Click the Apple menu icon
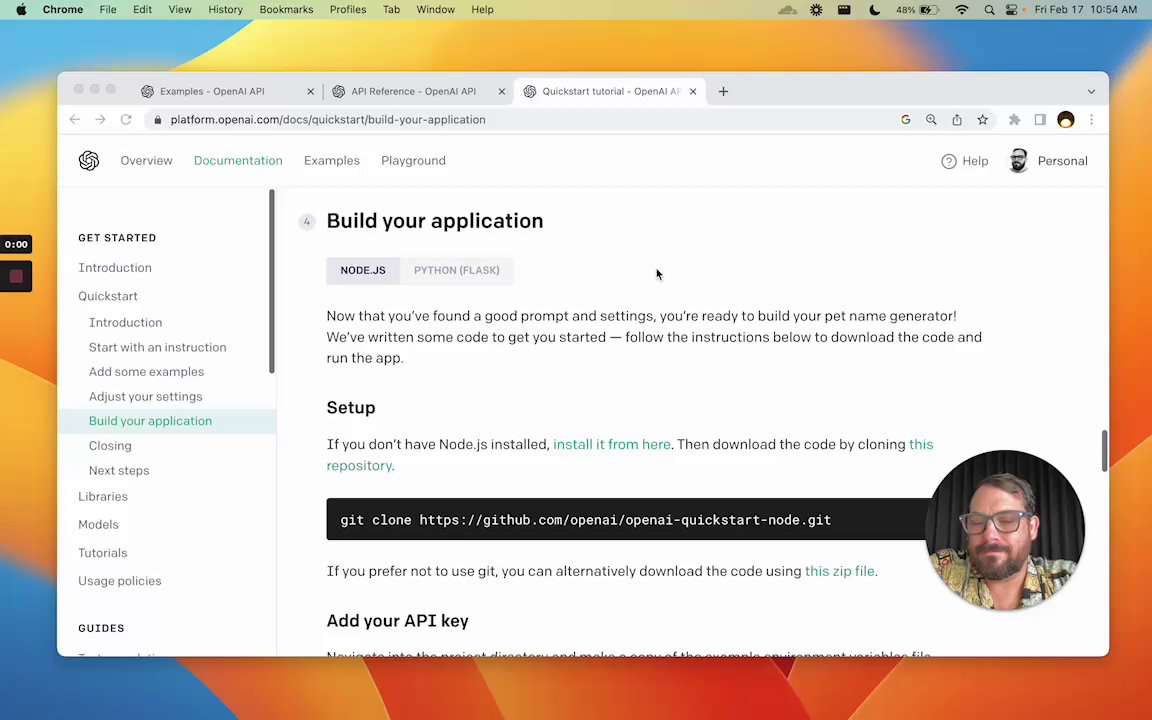The height and width of the screenshot is (720, 1152). tap(21, 10)
